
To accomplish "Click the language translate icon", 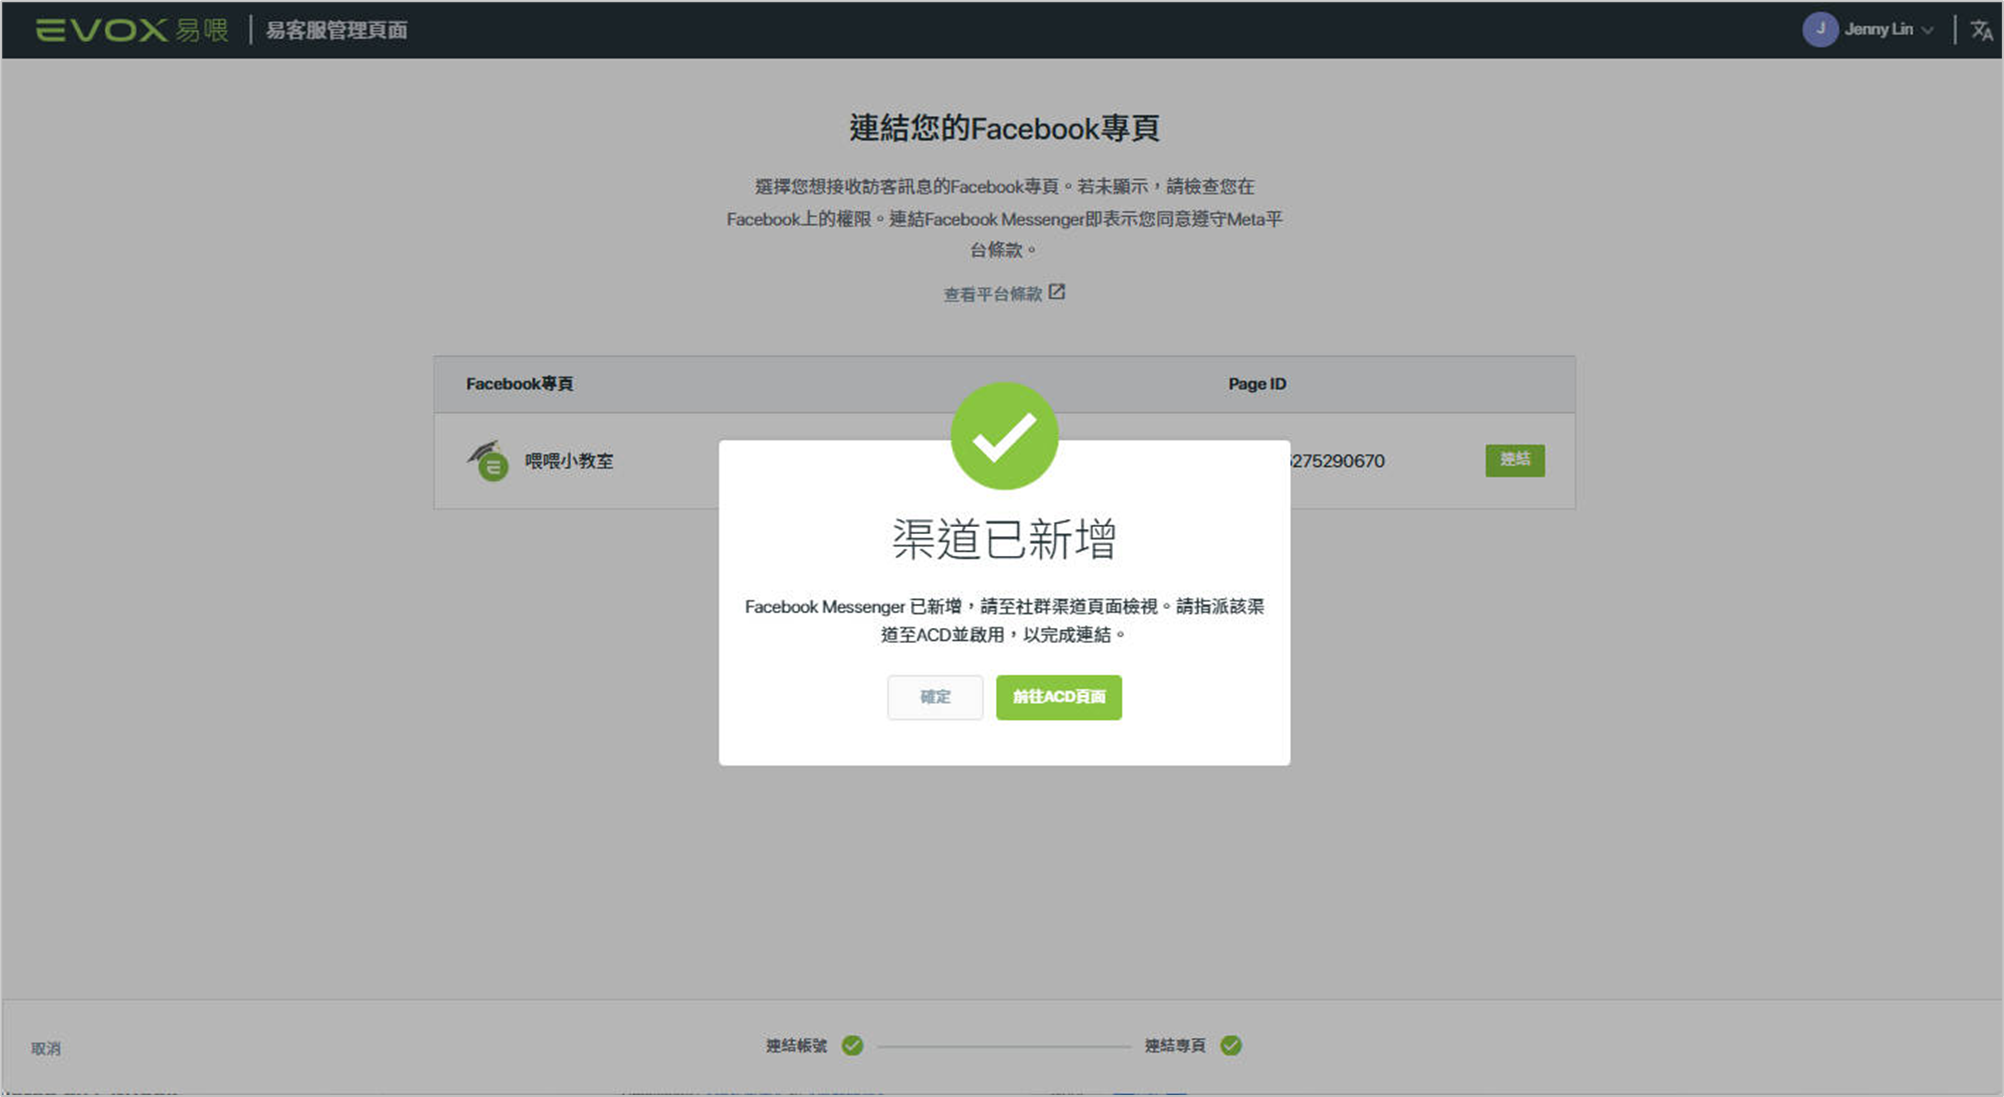I will 1980,30.
